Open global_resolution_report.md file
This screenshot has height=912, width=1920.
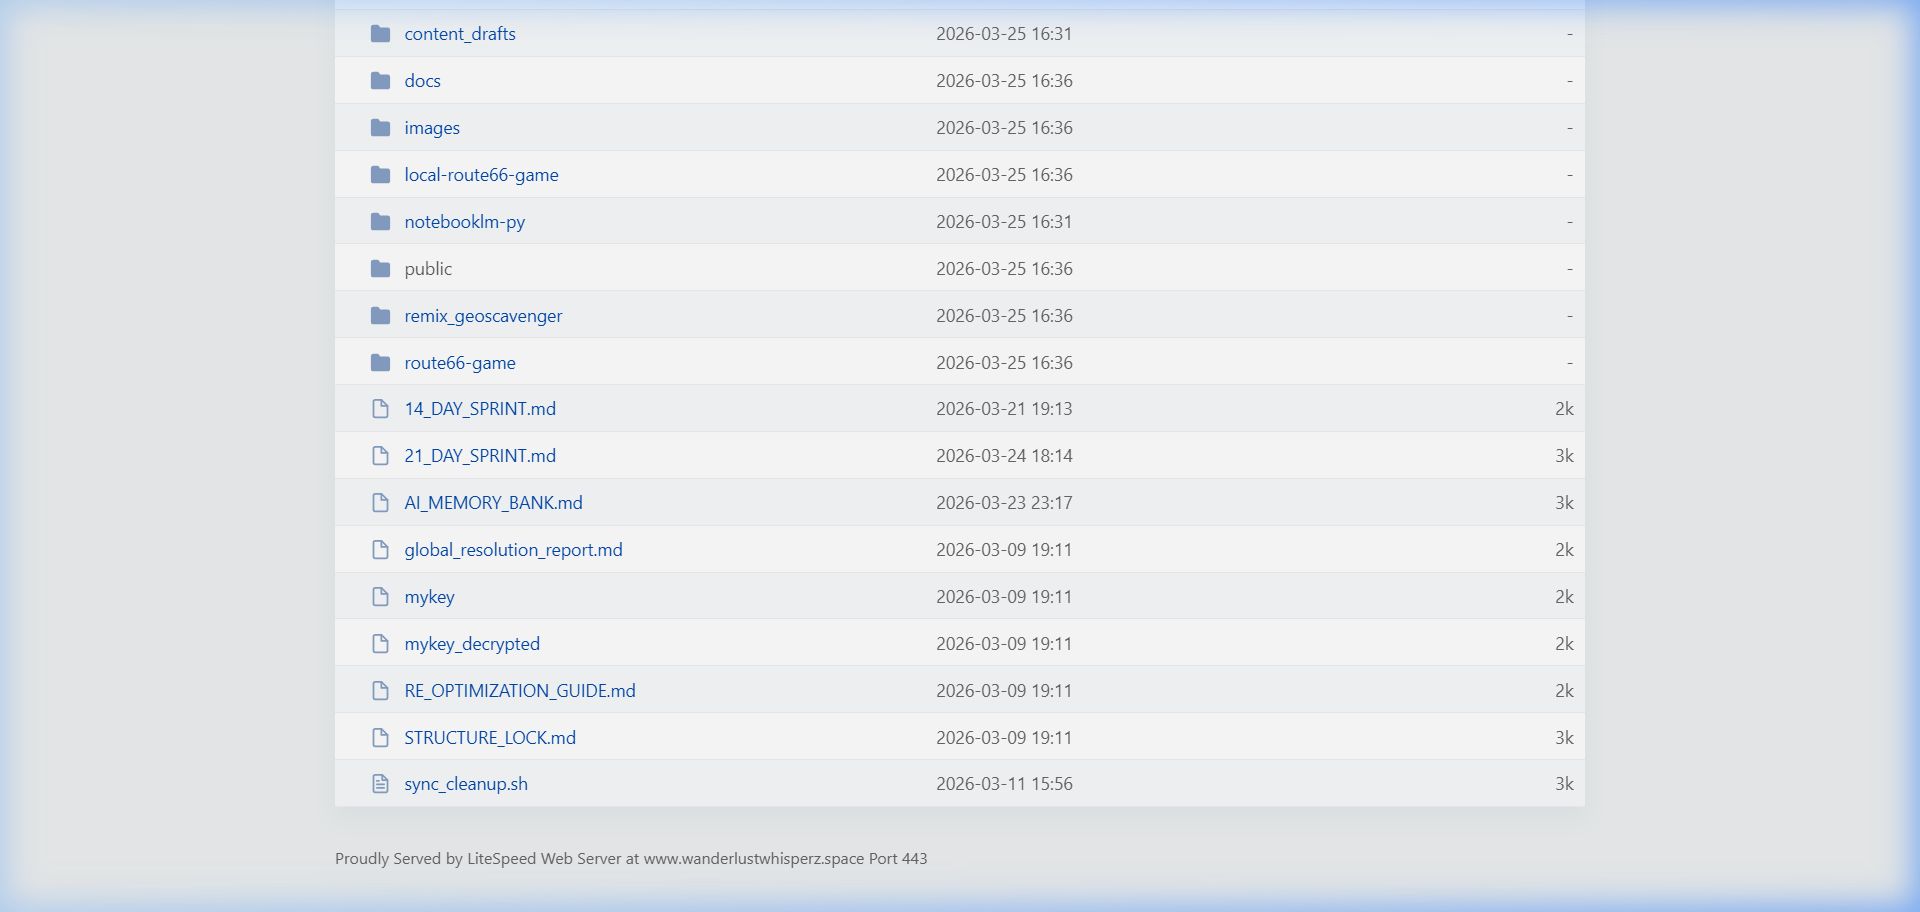[x=513, y=550]
